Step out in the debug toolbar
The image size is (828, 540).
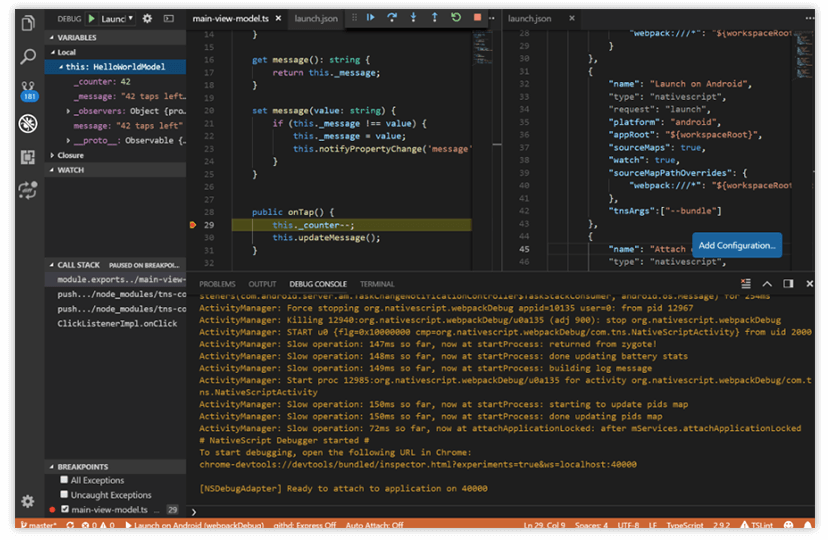[435, 17]
